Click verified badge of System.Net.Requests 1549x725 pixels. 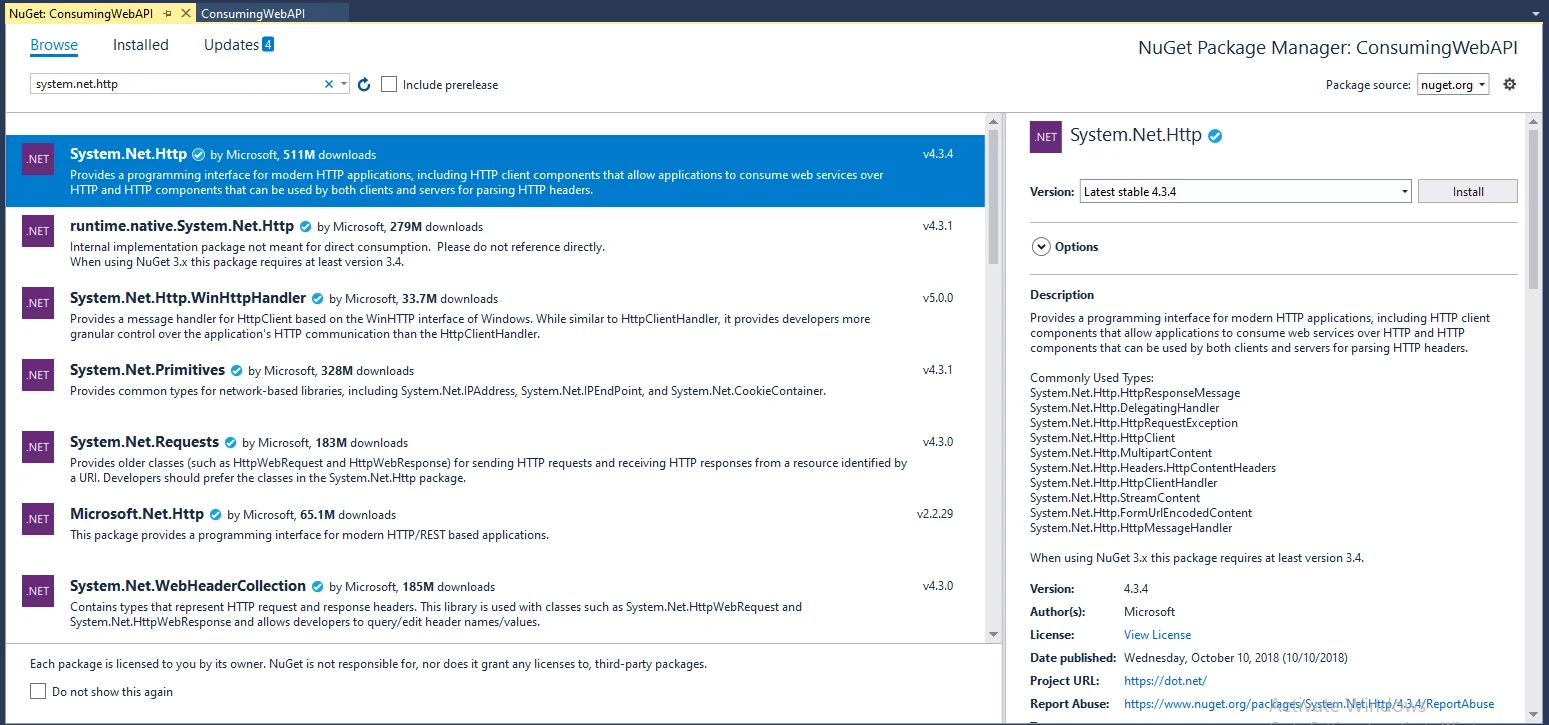click(x=230, y=443)
